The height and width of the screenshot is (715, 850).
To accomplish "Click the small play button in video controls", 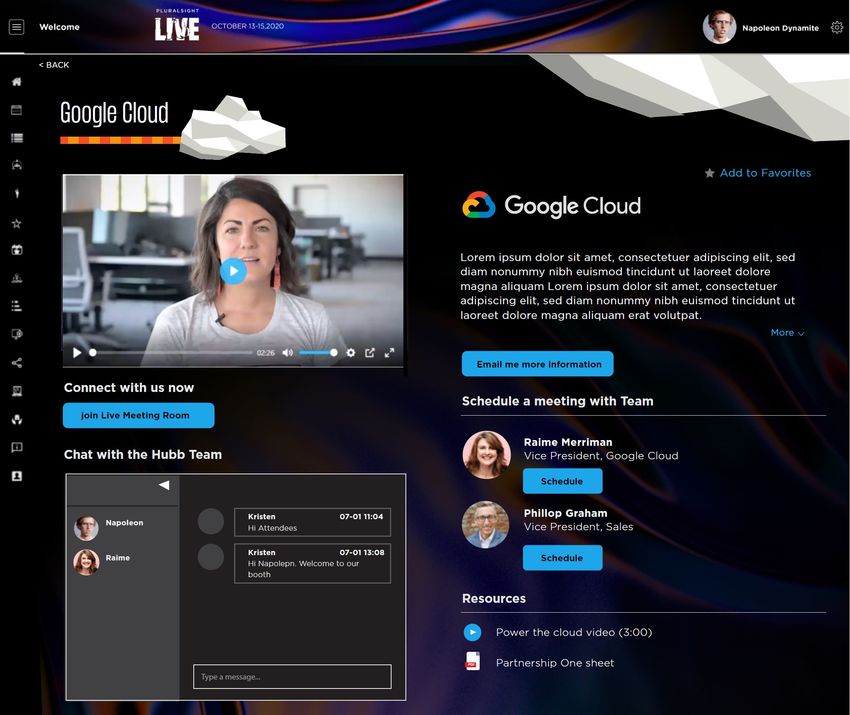I will coord(77,353).
